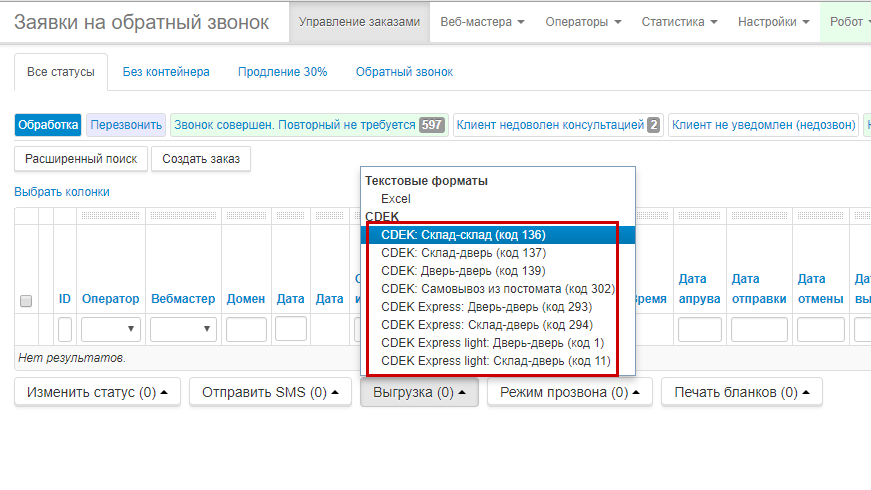Choose CDEK: Склад-дверь (код 137)
The height and width of the screenshot is (490, 871).
pos(463,253)
